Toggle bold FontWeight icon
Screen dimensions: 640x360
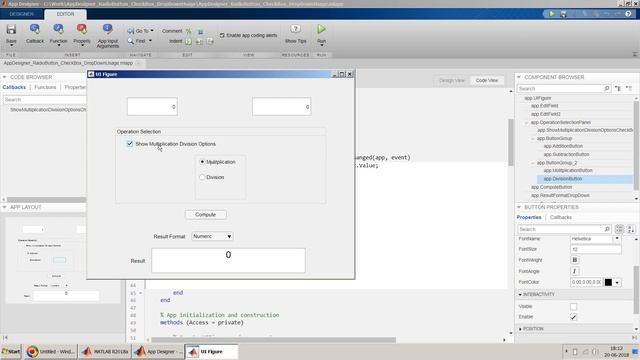(x=574, y=260)
